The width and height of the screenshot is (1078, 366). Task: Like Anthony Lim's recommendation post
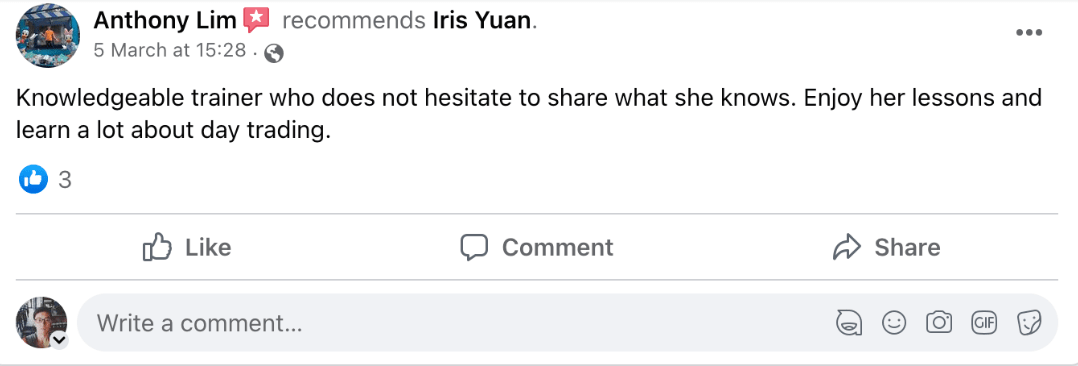click(186, 247)
